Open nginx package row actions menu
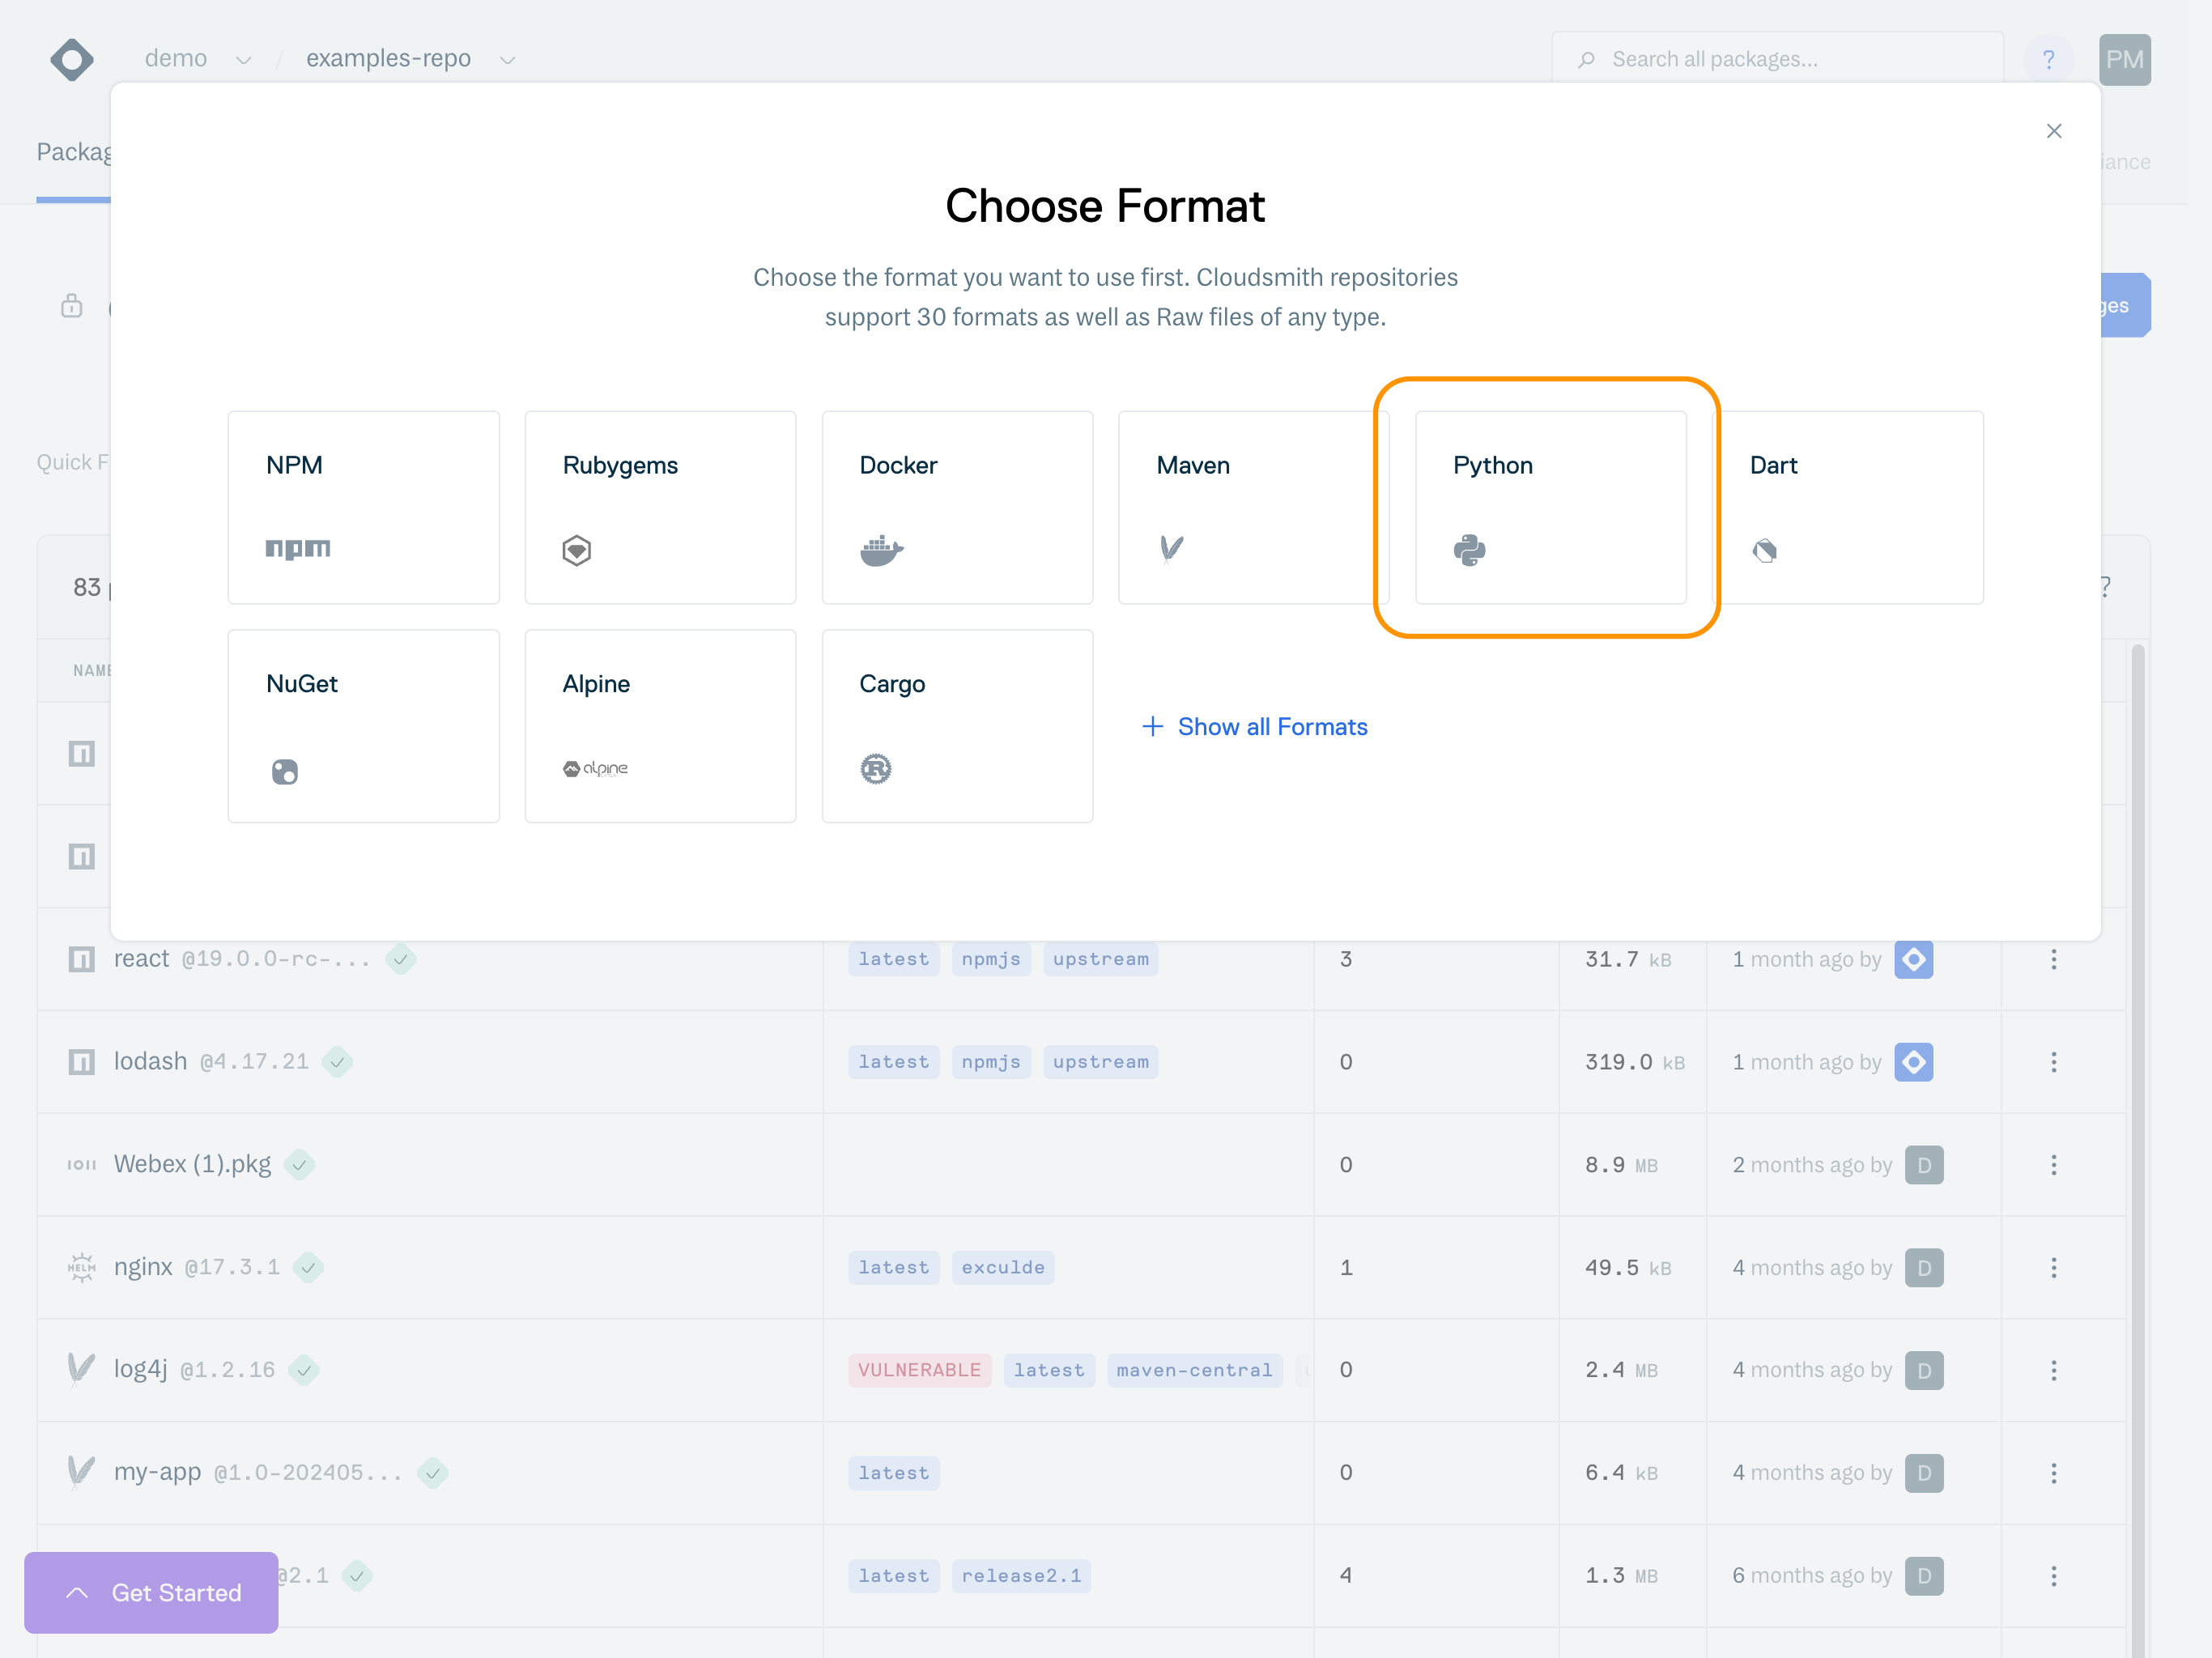Image resolution: width=2212 pixels, height=1658 pixels. click(2053, 1268)
